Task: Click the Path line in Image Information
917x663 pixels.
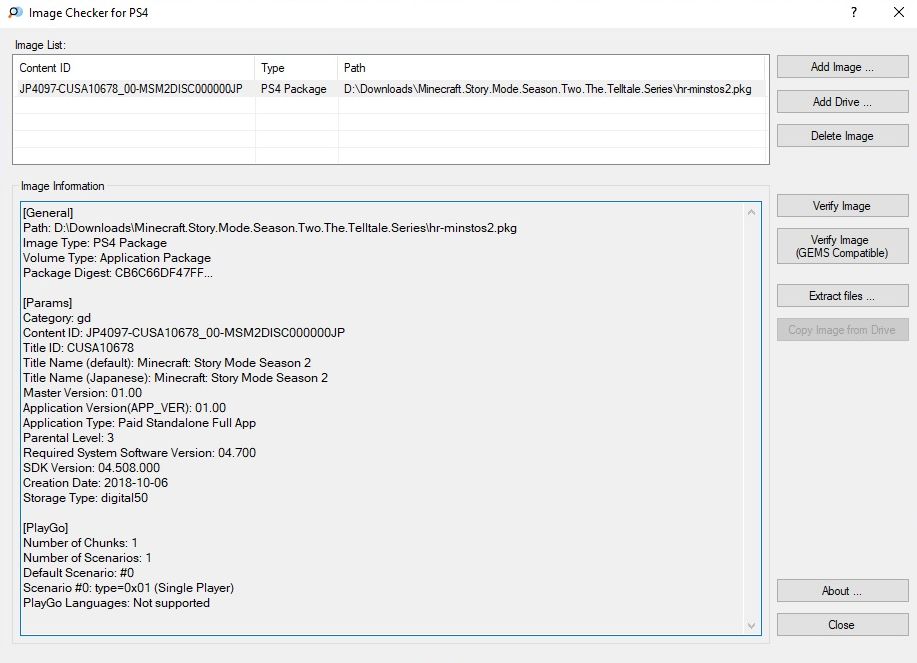Action: (270, 228)
